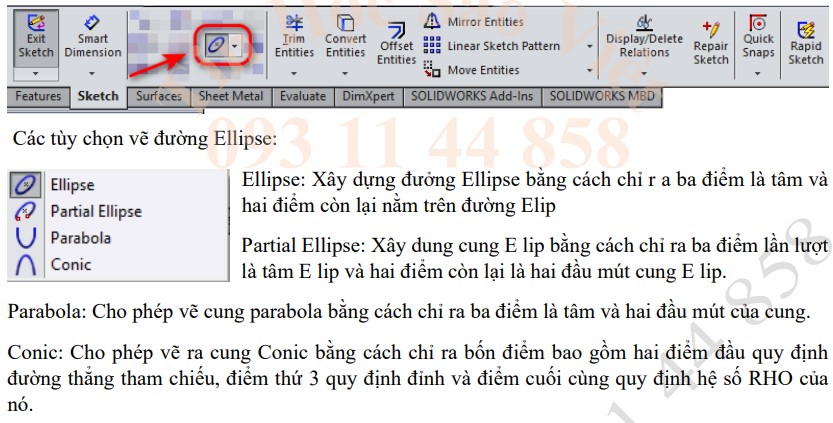
Task: Click the Parabola icon in the list
Action: 25,238
